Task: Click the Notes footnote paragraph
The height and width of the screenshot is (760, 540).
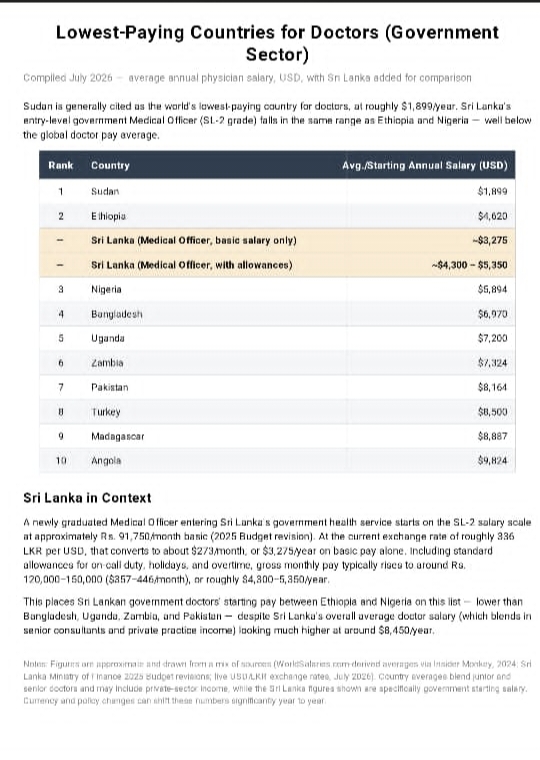Action: point(276,682)
